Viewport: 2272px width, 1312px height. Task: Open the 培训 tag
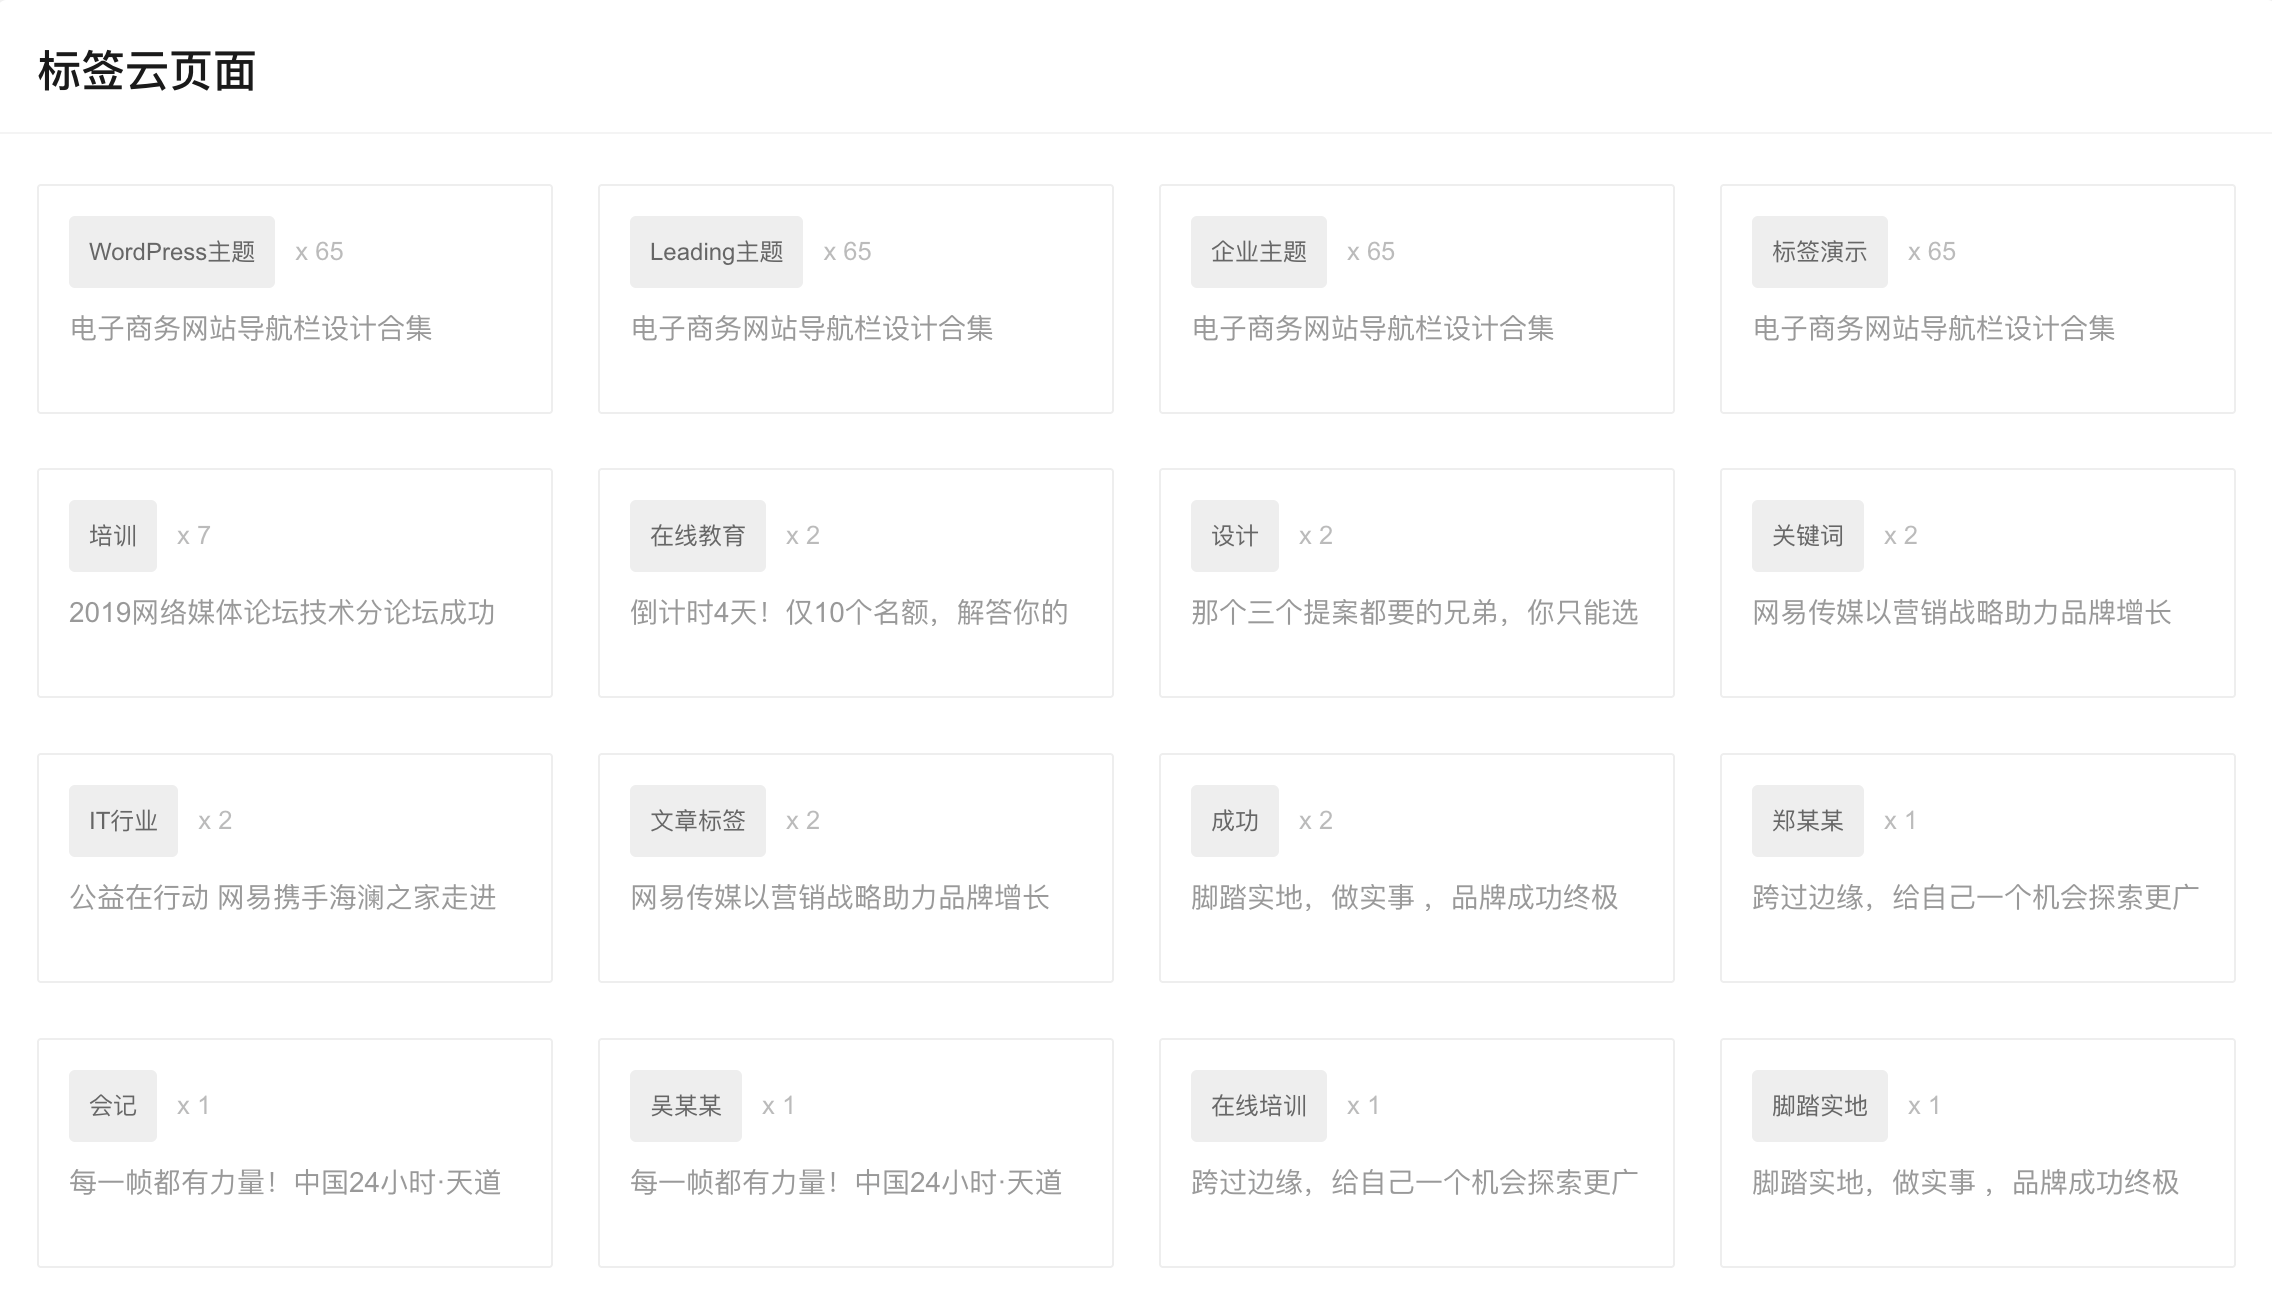click(112, 535)
